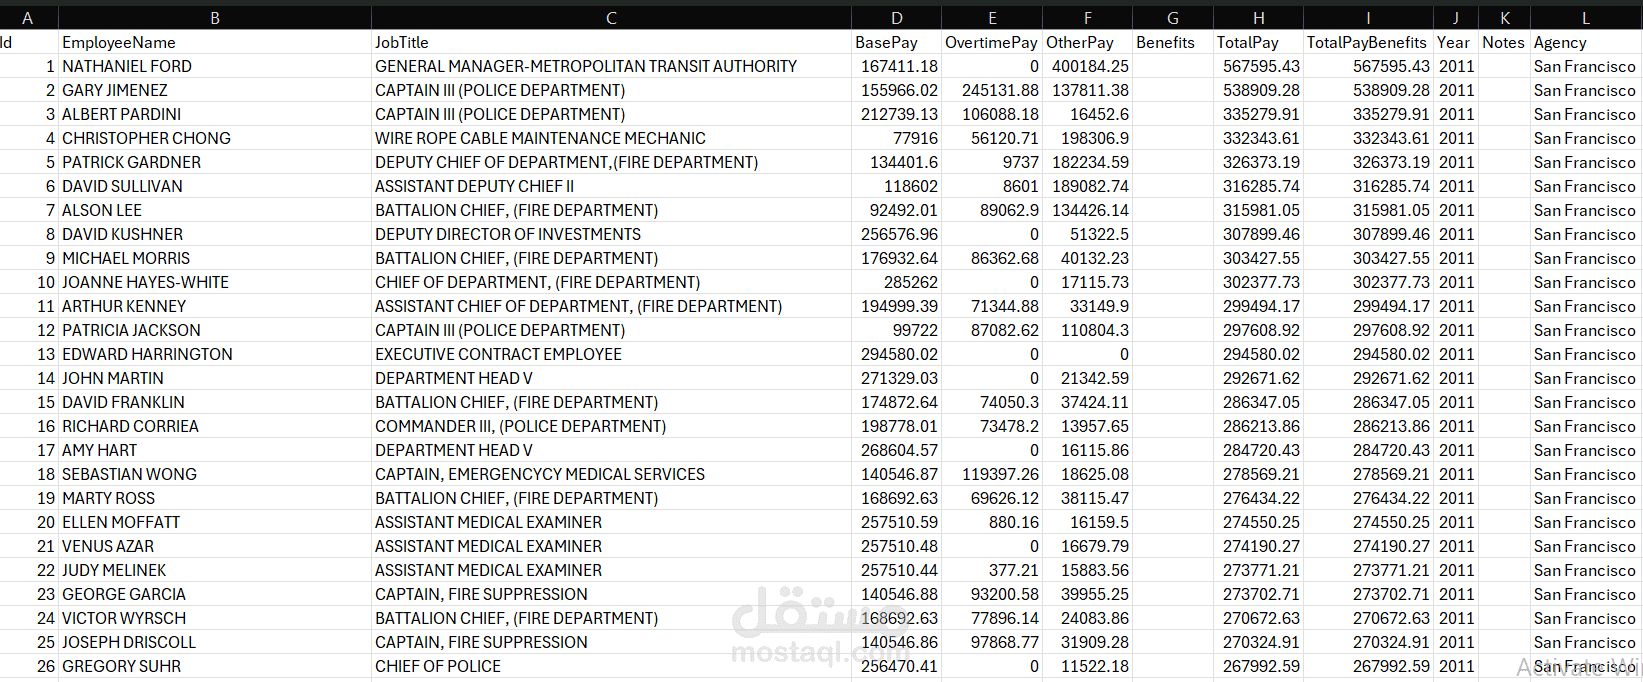1643x682 pixels.
Task: Click the EmployeeName header cell
Action: pyautogui.click(x=215, y=42)
